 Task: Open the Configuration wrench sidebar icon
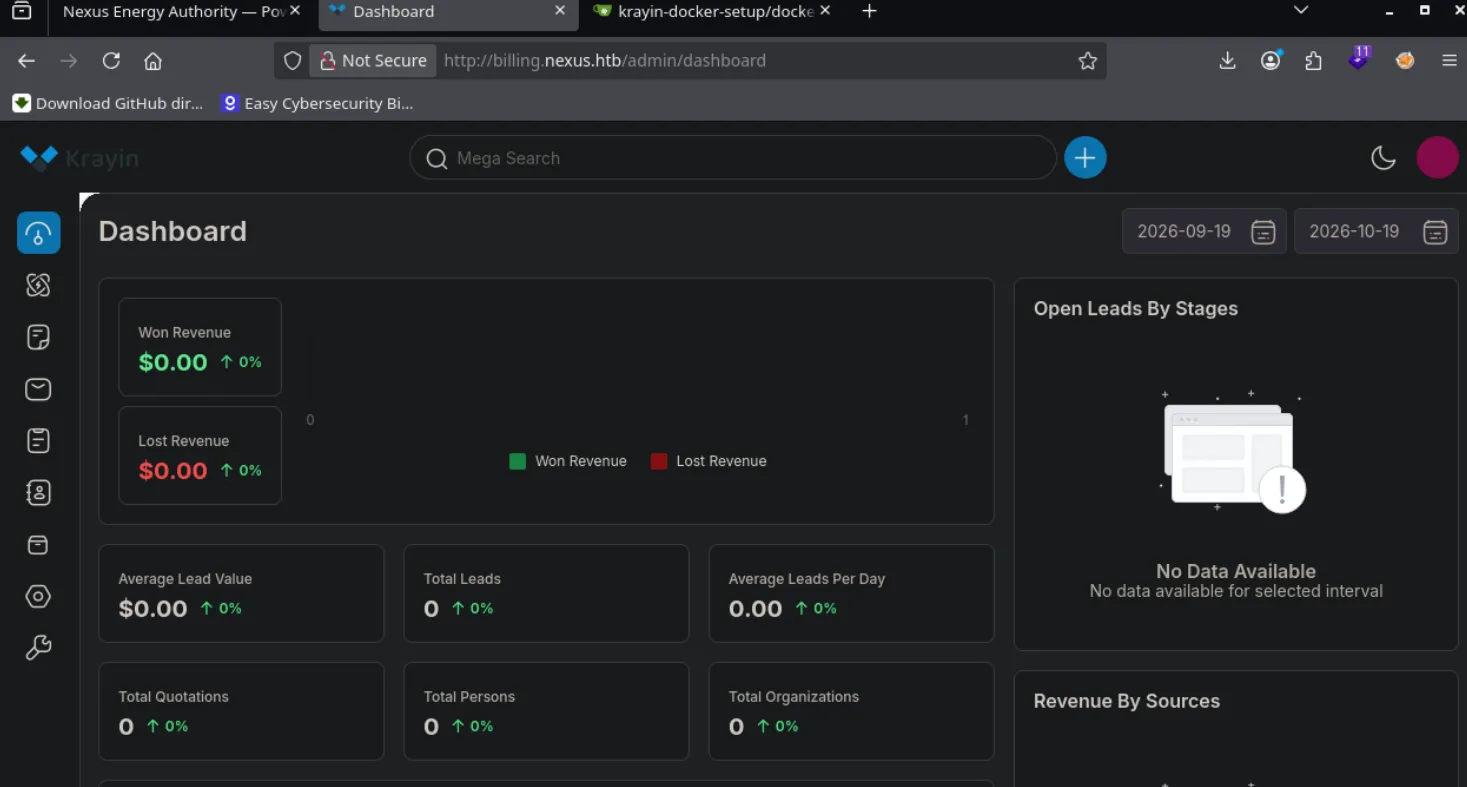point(38,649)
